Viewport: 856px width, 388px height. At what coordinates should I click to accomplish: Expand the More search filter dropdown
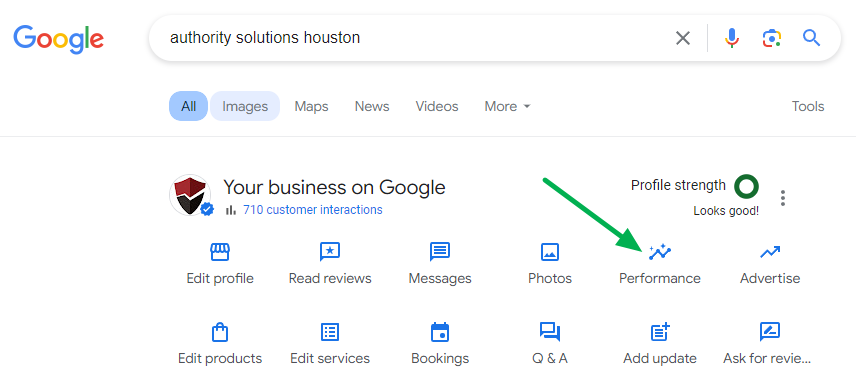point(507,106)
